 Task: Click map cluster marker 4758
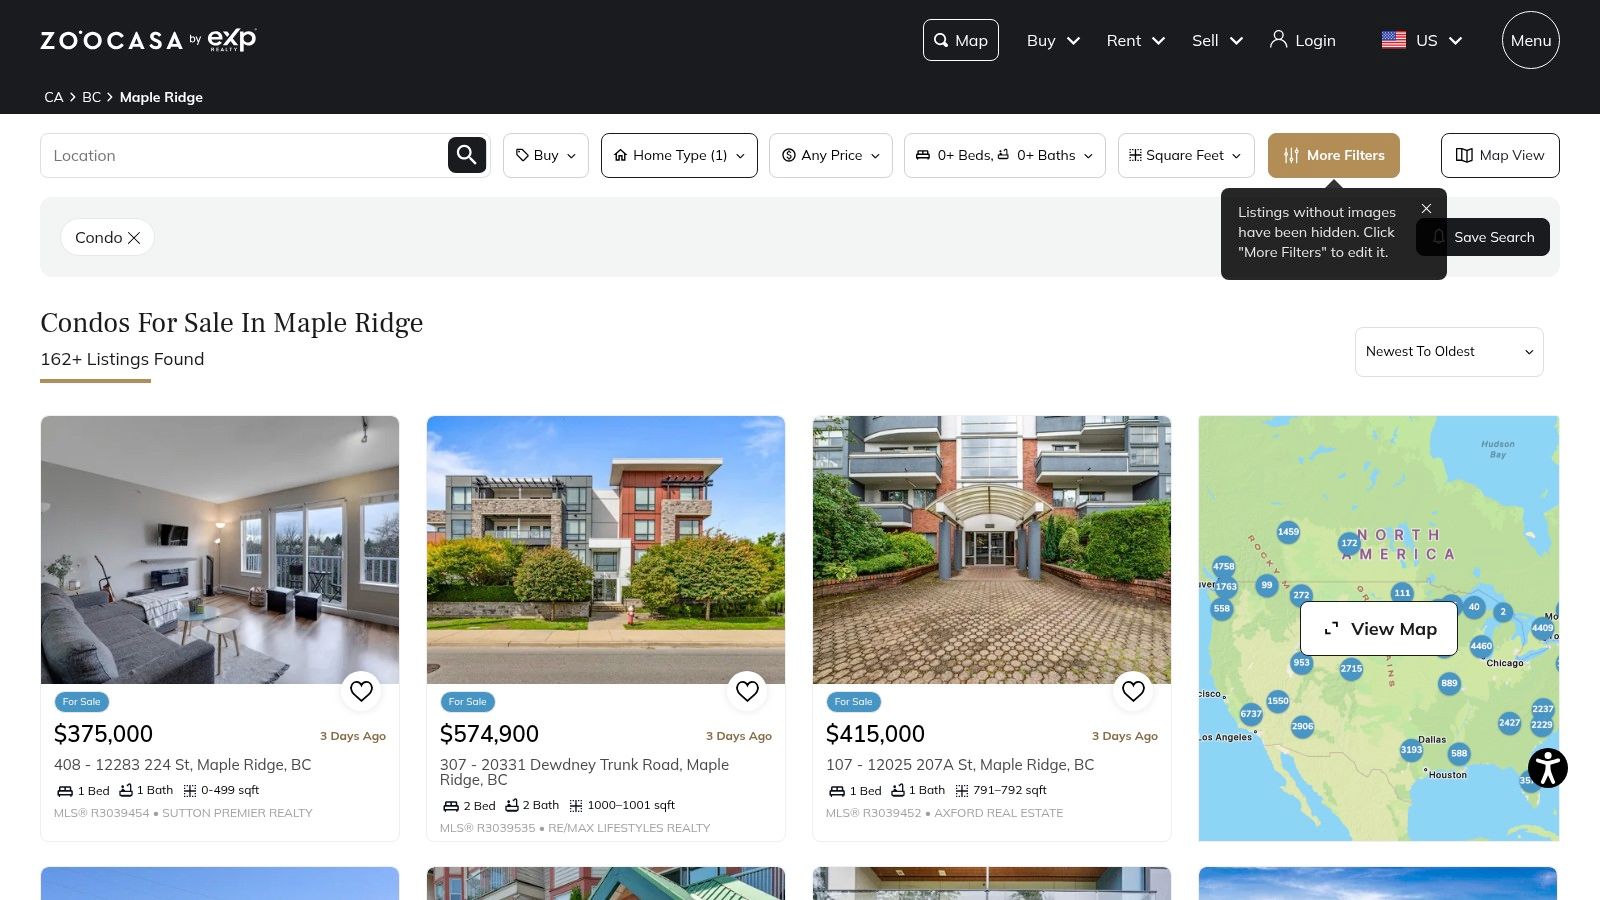[1224, 566]
